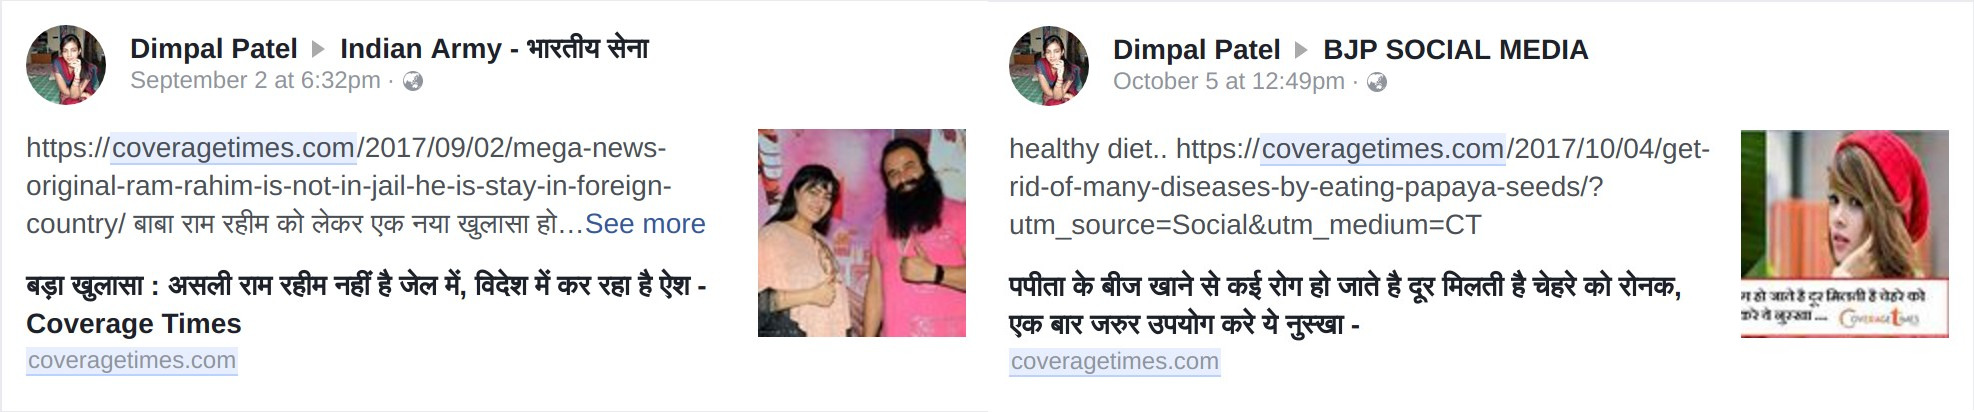Open the October 5 at 12:49pm timestamp
This screenshot has height=412, width=1974.
click(1229, 82)
